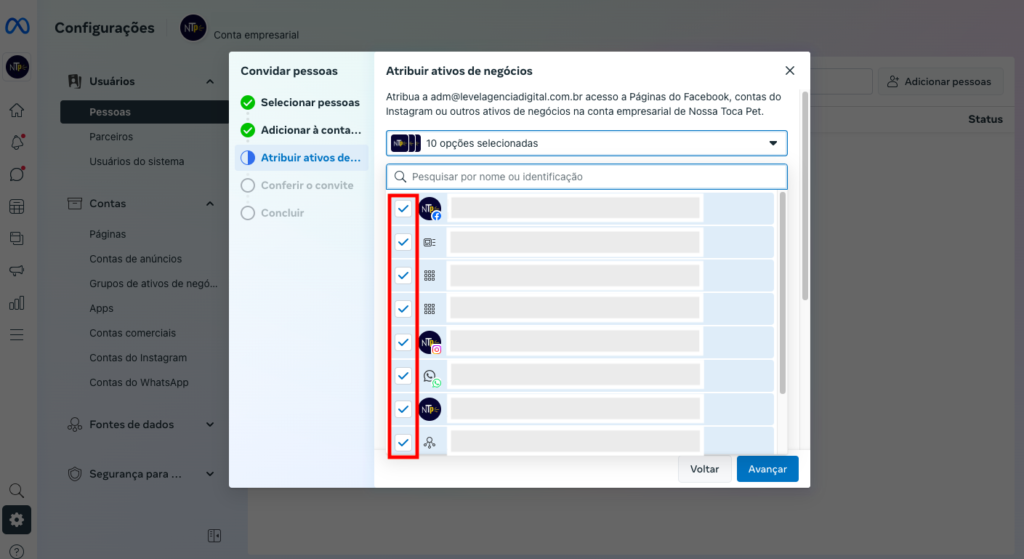Click the ad account asset icon
Viewport: 1024px width, 559px height.
click(429, 242)
